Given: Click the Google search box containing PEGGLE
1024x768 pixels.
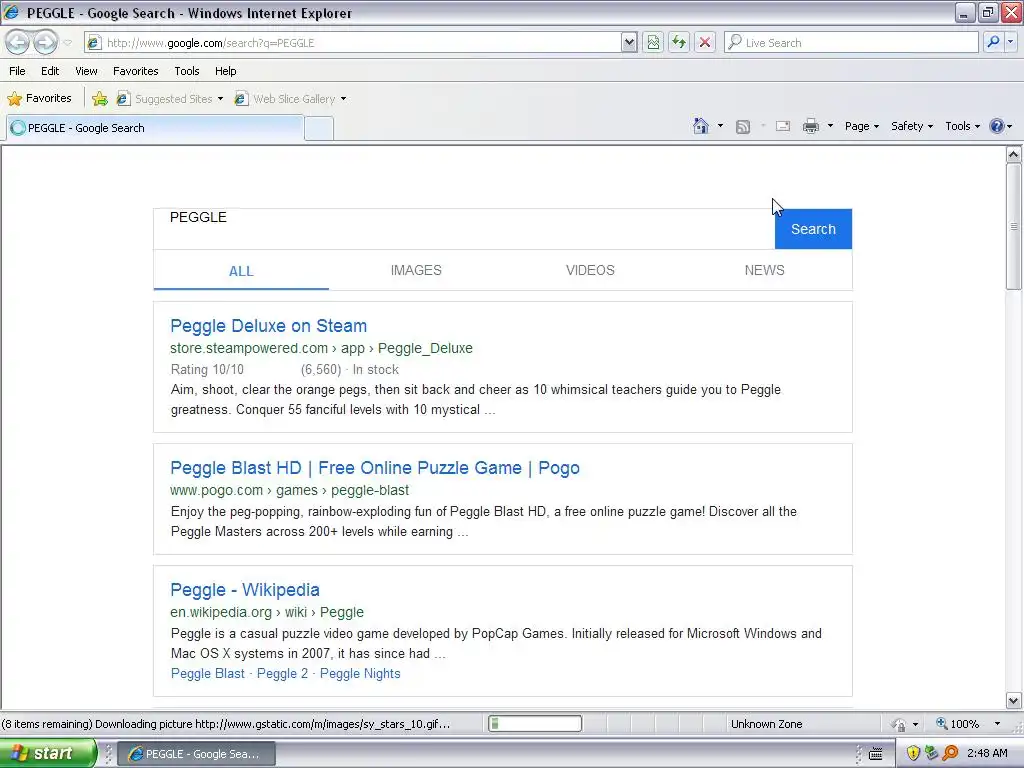Looking at the screenshot, I should [464, 229].
